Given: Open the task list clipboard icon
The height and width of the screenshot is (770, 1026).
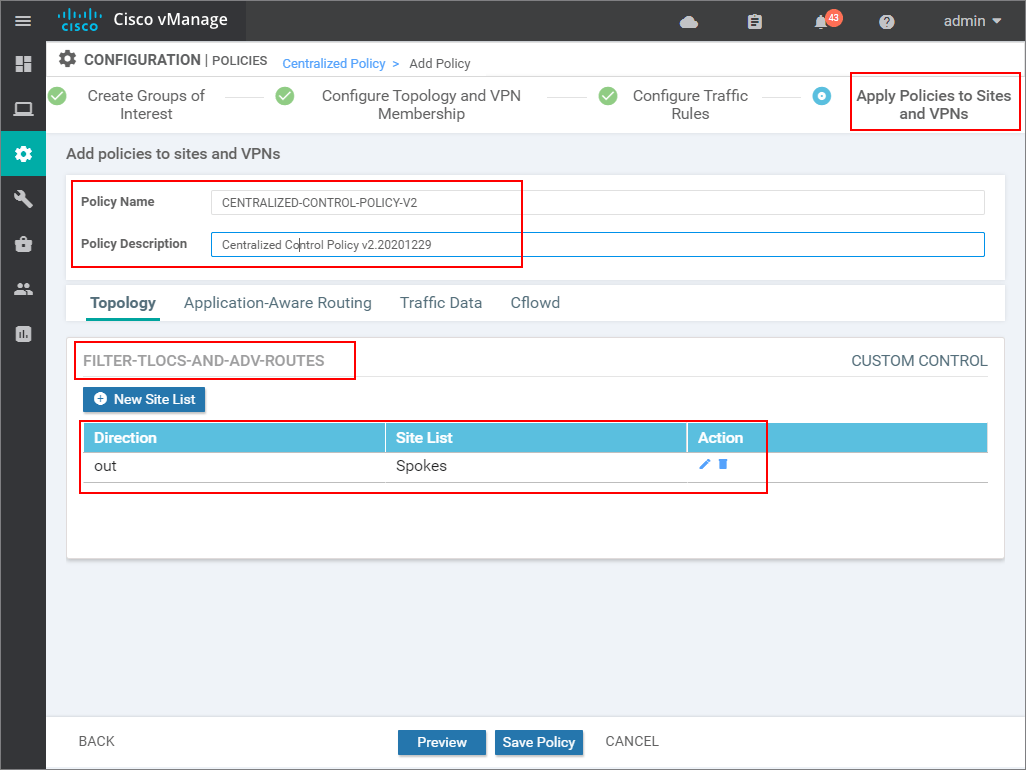Looking at the screenshot, I should (x=754, y=20).
